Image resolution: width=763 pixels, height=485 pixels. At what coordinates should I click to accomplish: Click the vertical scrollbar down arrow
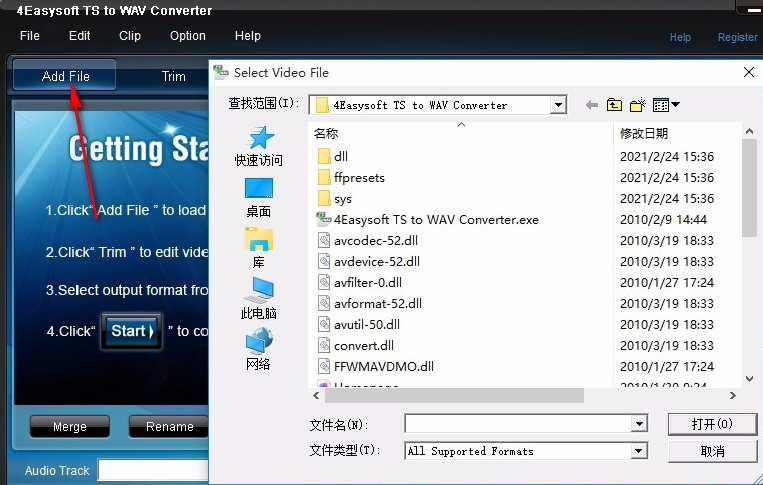[x=749, y=379]
